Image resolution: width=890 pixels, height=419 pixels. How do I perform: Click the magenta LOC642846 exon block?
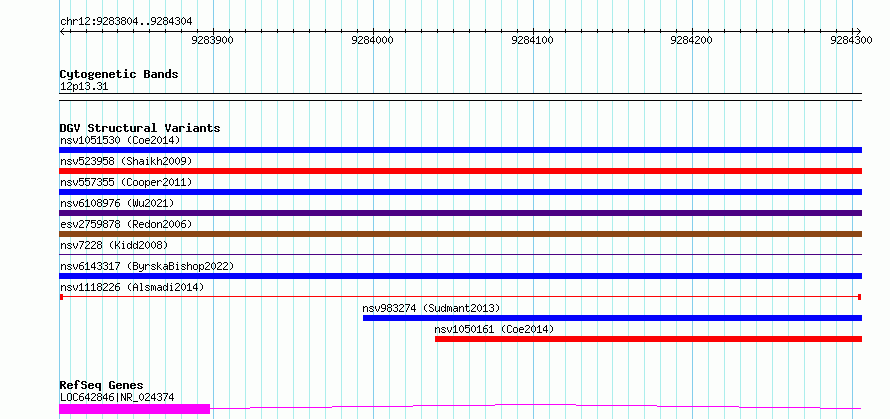tap(135, 408)
